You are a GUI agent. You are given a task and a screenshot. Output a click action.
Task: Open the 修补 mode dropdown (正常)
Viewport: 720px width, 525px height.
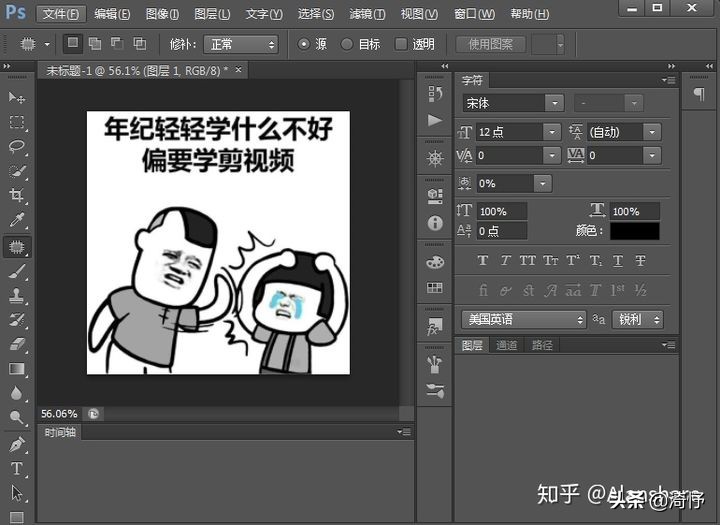coord(241,45)
